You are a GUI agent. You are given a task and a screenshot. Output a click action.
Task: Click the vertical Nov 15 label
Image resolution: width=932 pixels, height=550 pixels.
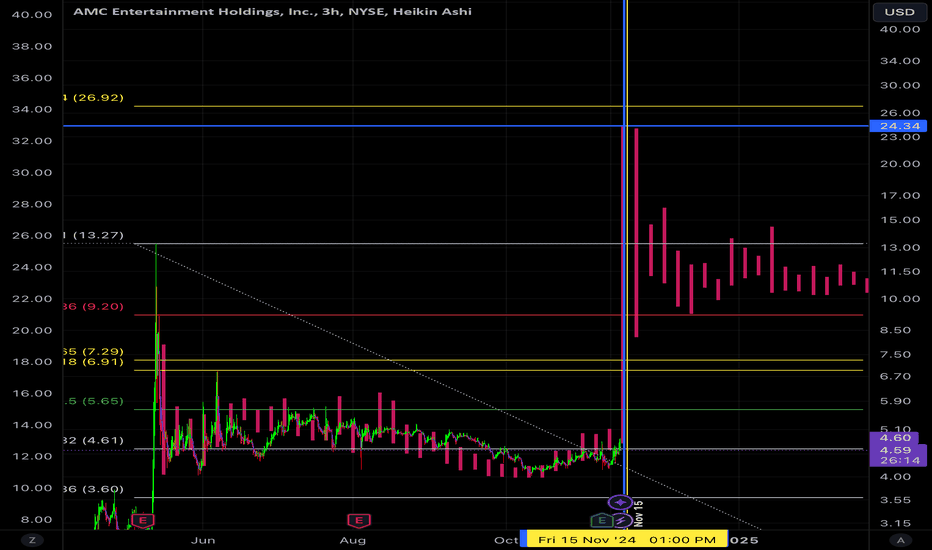(639, 513)
